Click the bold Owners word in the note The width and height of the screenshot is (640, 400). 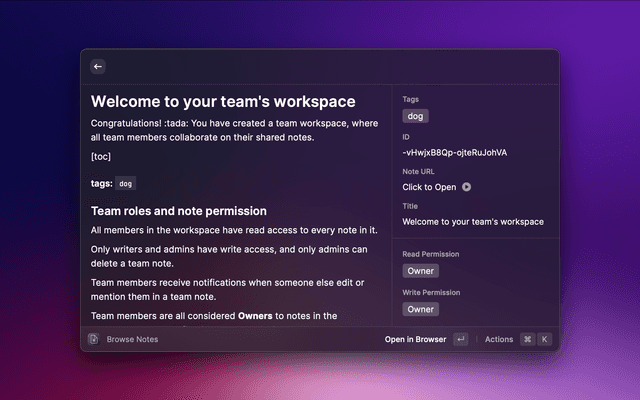260,316
